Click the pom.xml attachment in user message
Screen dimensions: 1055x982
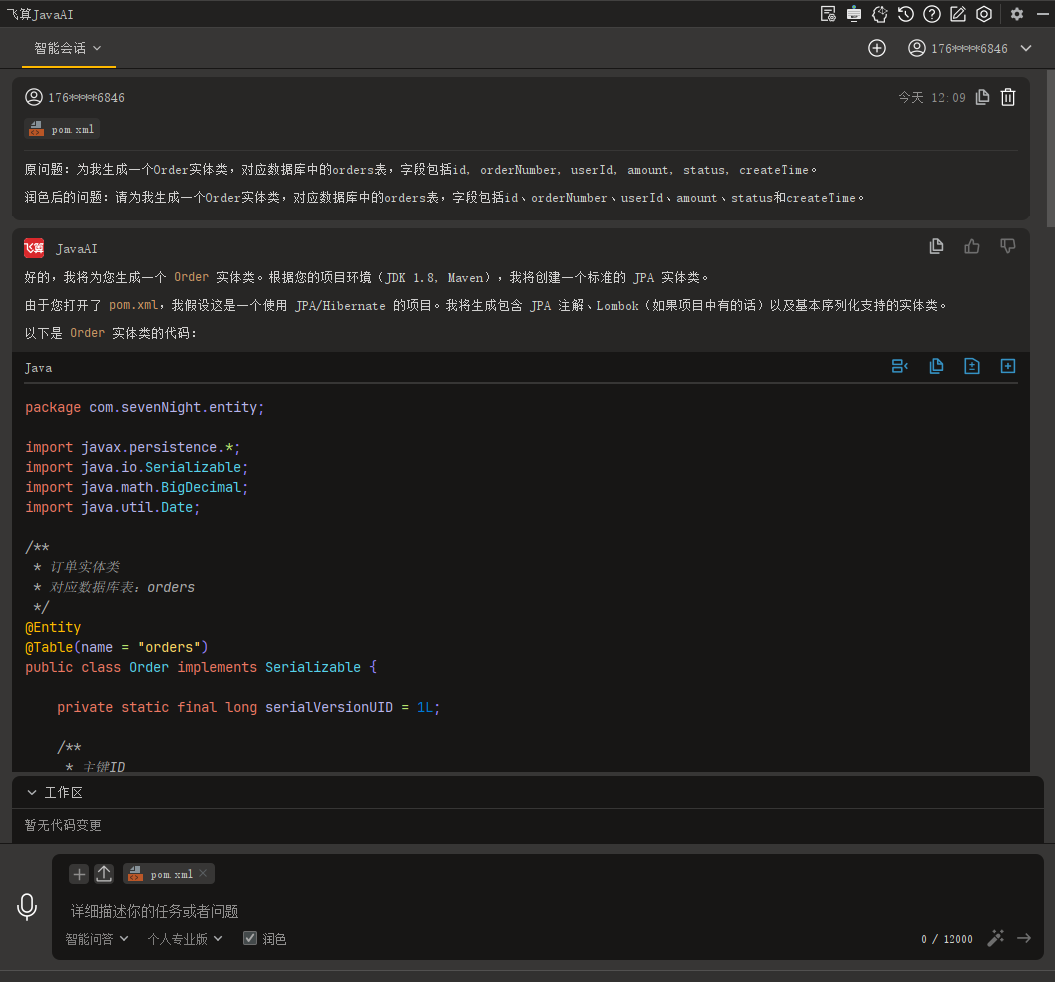(63, 129)
